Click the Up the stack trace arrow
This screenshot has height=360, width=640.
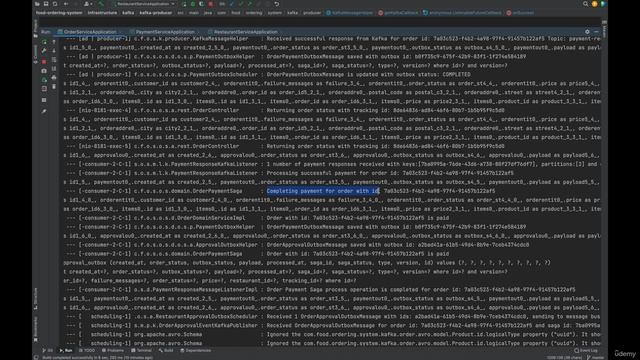click(x=54, y=42)
